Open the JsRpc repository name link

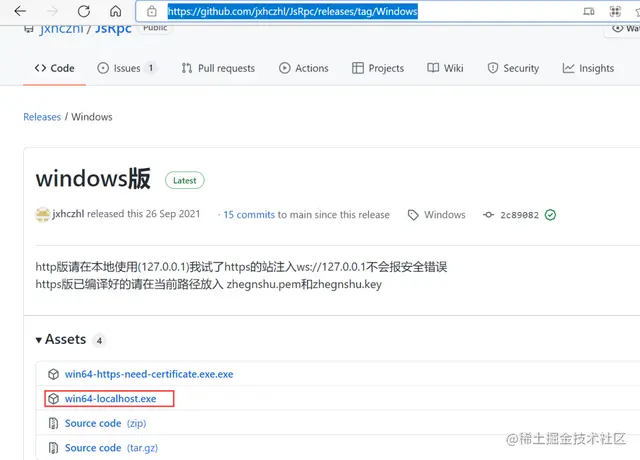113,29
